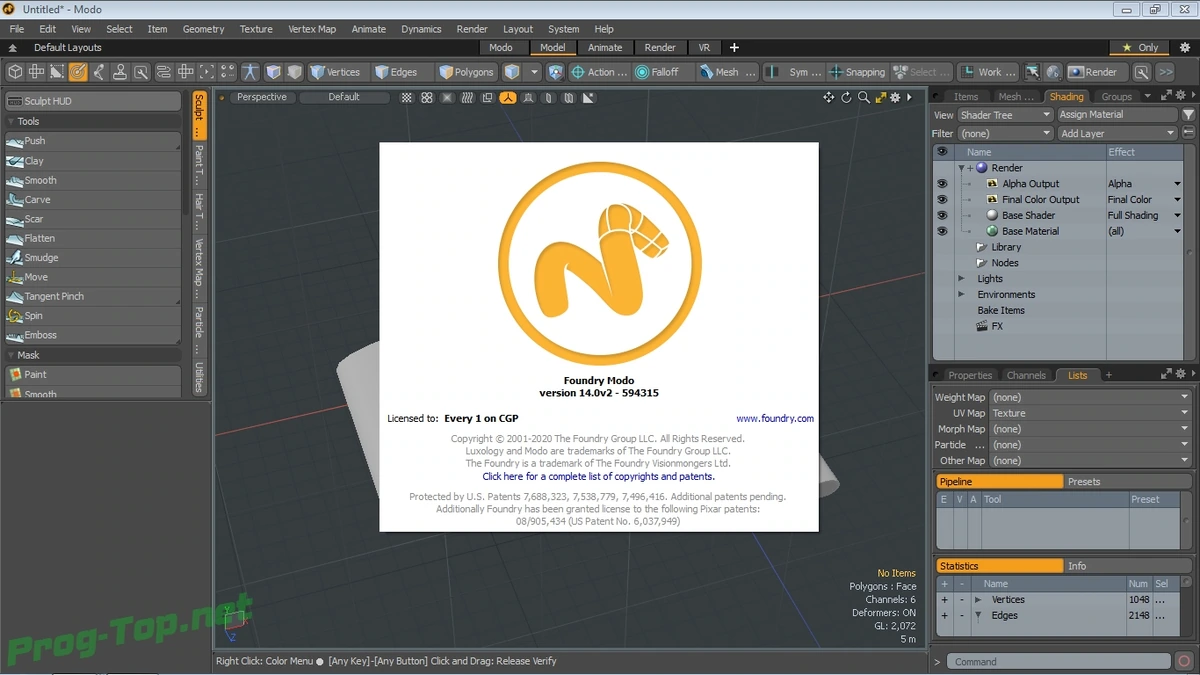Screen dimensions: 1200x675
Task: Collapse the Render tree node
Action: [x=961, y=168]
